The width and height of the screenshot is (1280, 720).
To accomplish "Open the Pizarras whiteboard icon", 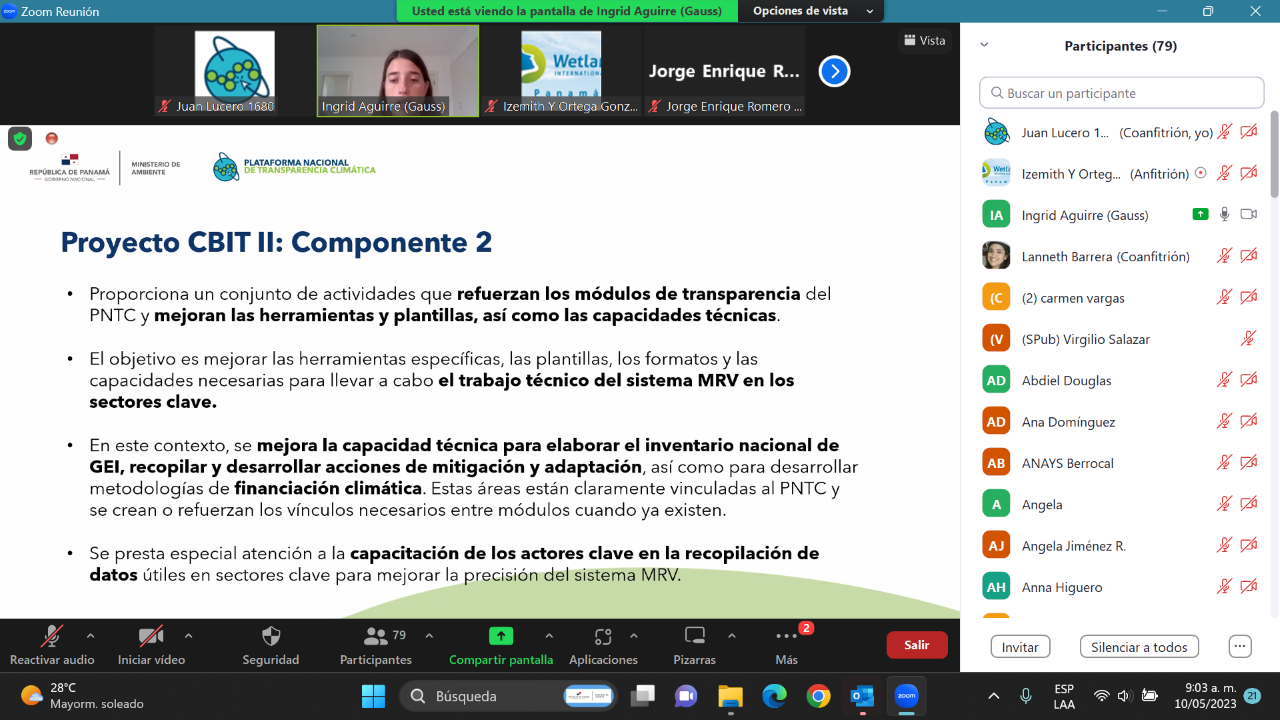I will 694,636.
